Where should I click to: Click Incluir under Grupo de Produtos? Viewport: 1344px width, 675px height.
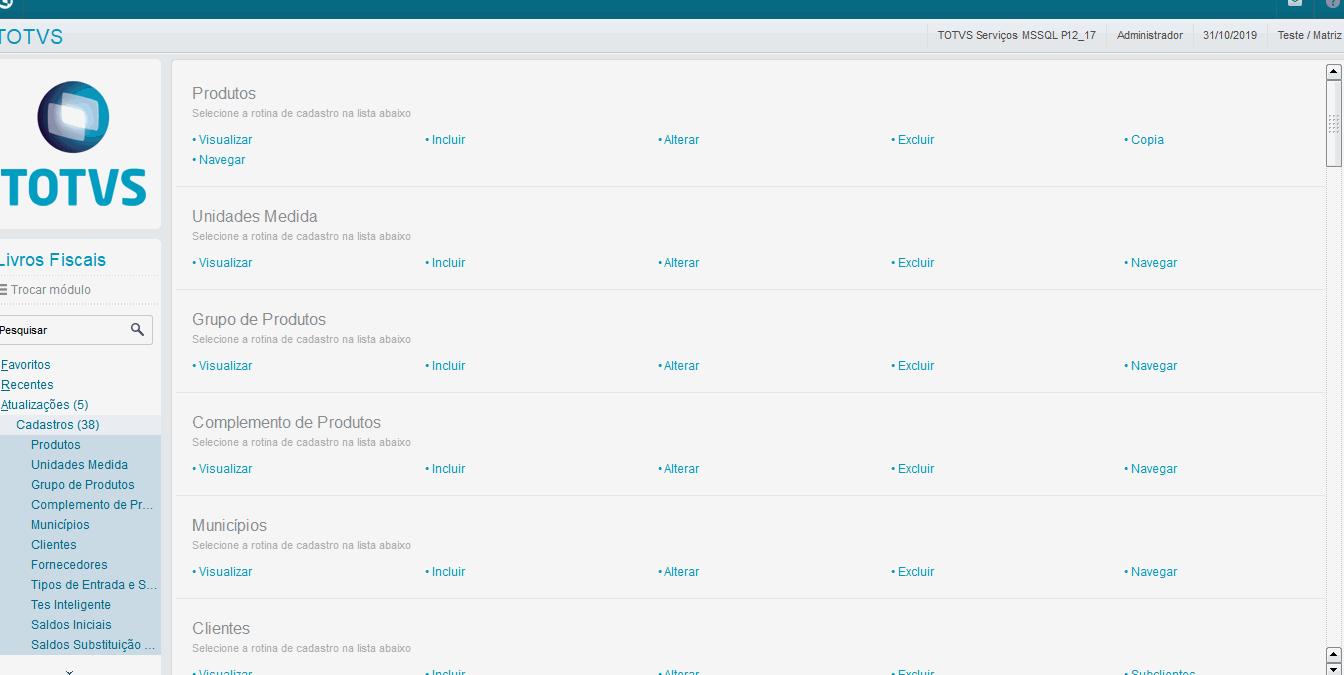(448, 366)
